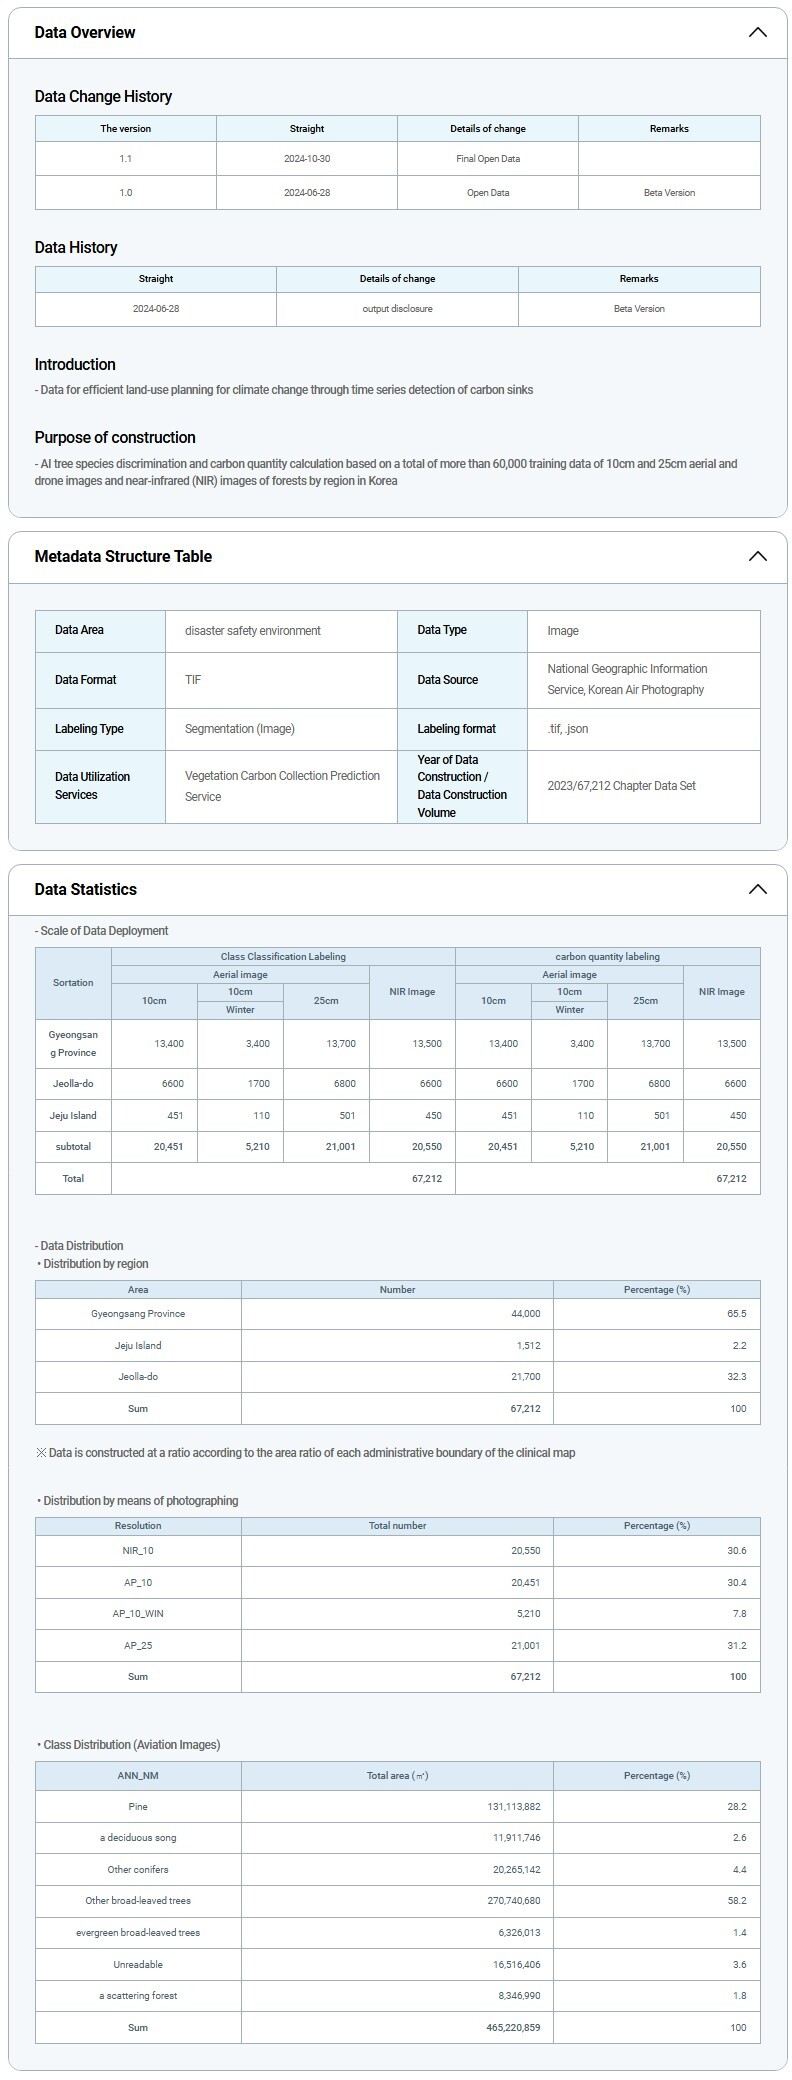Screen dimensions: 792x2080
Task: Click the ANN_NM column header
Action: click(x=138, y=1776)
